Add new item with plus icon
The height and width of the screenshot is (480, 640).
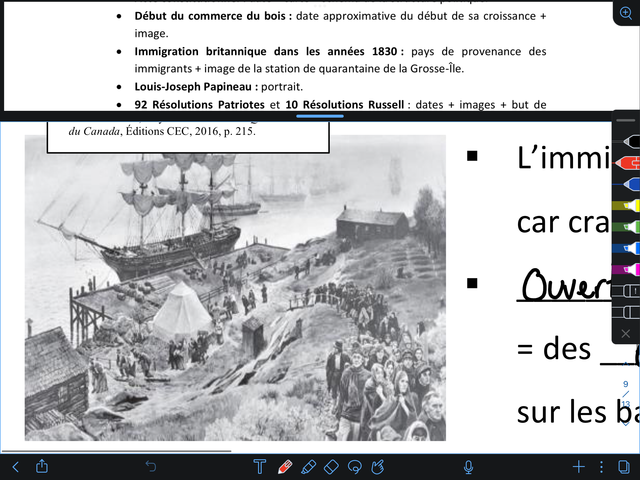(579, 467)
